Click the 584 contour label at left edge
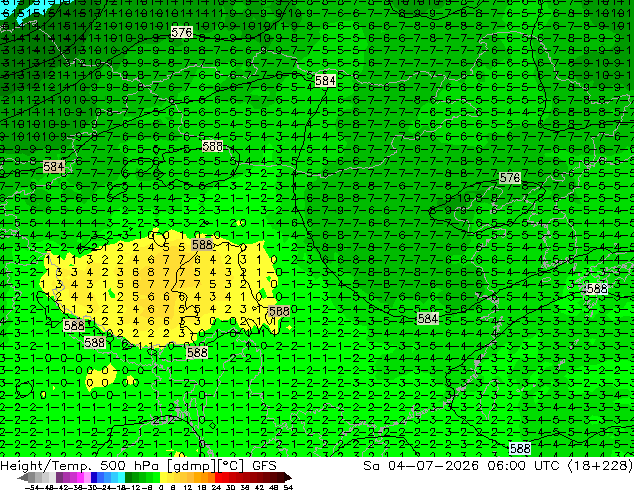 click(x=54, y=166)
